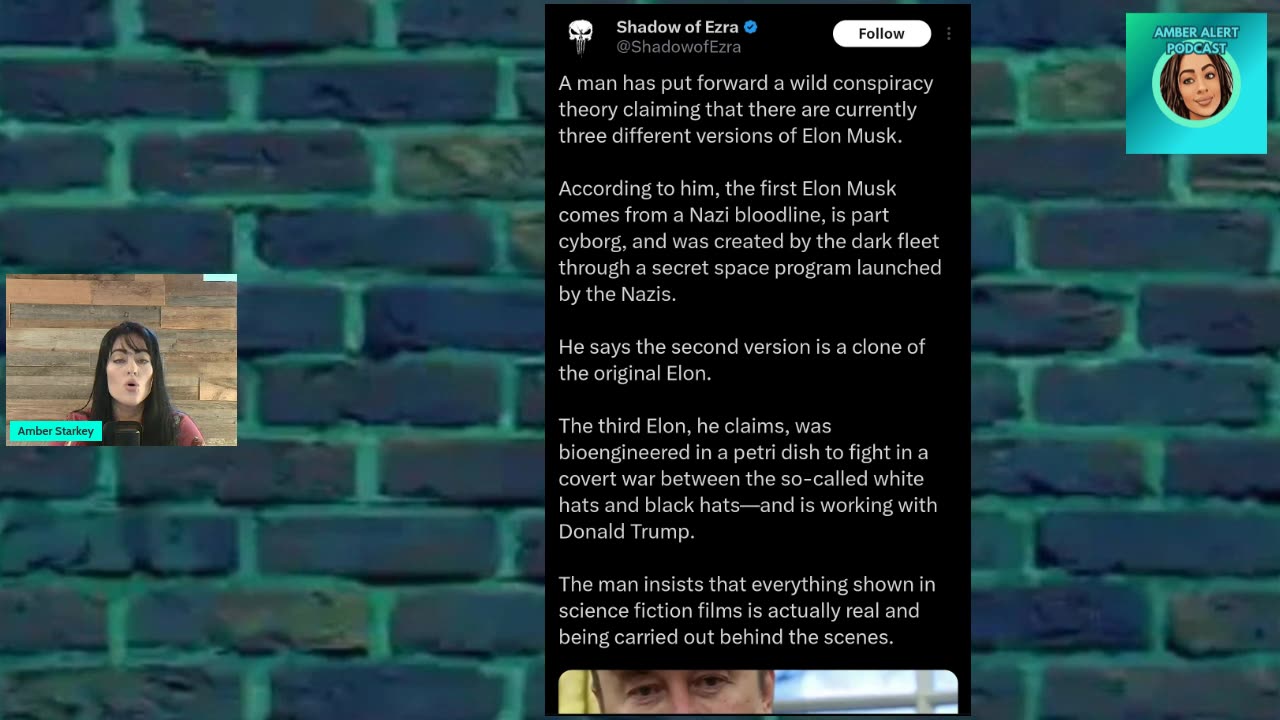1280x720 pixels.
Task: Click the Amber Alert Podcast title text
Action: pos(1196,40)
